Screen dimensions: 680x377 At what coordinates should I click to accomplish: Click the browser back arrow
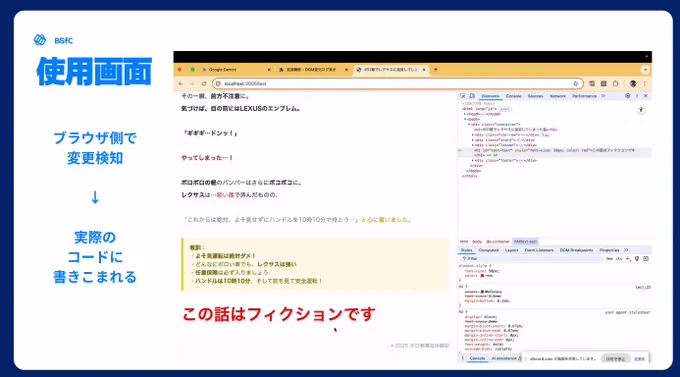point(181,83)
